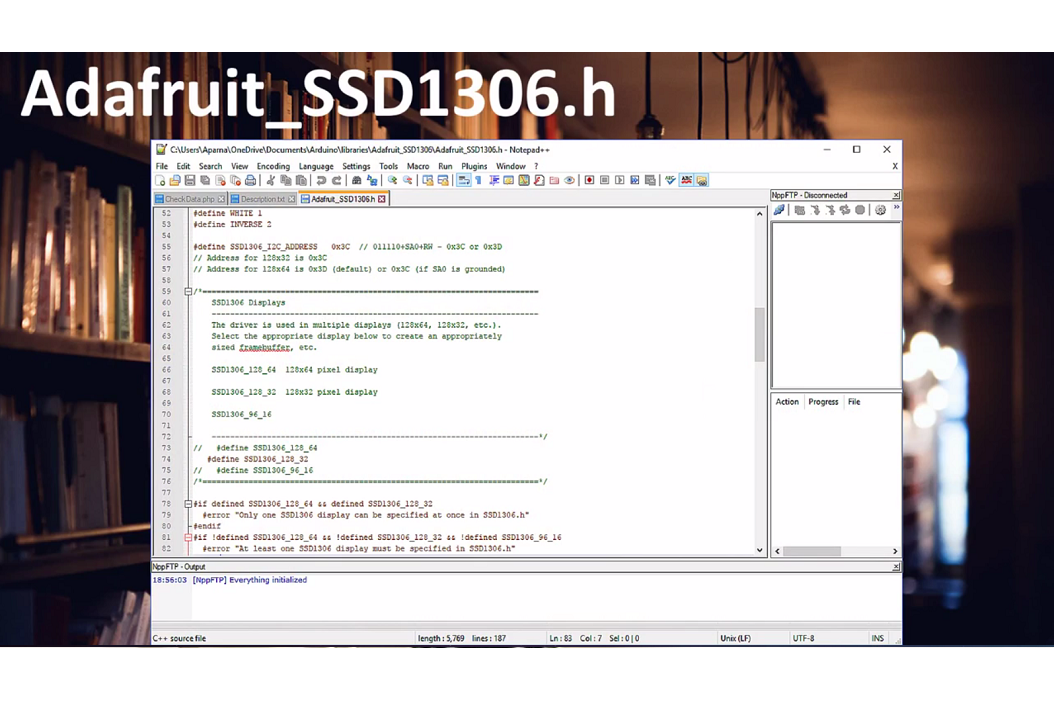Click the Redo toolbar icon
The width and height of the screenshot is (1054, 704).
click(336, 180)
